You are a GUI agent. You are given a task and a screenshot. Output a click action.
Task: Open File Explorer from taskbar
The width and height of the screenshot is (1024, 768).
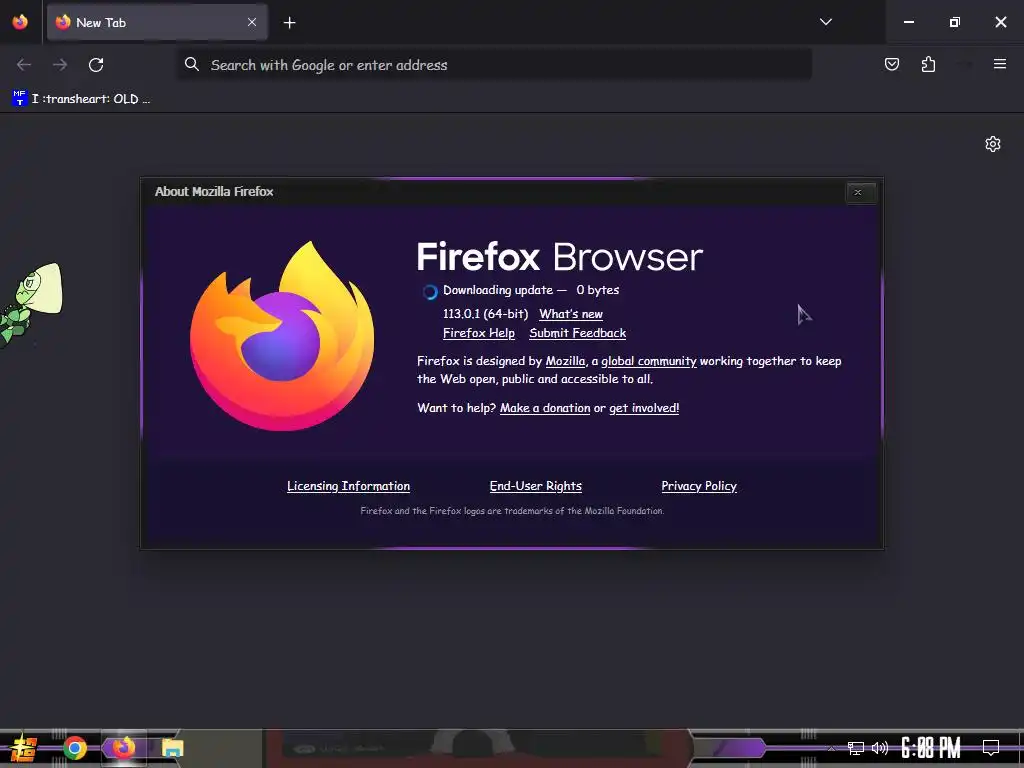[x=172, y=748]
